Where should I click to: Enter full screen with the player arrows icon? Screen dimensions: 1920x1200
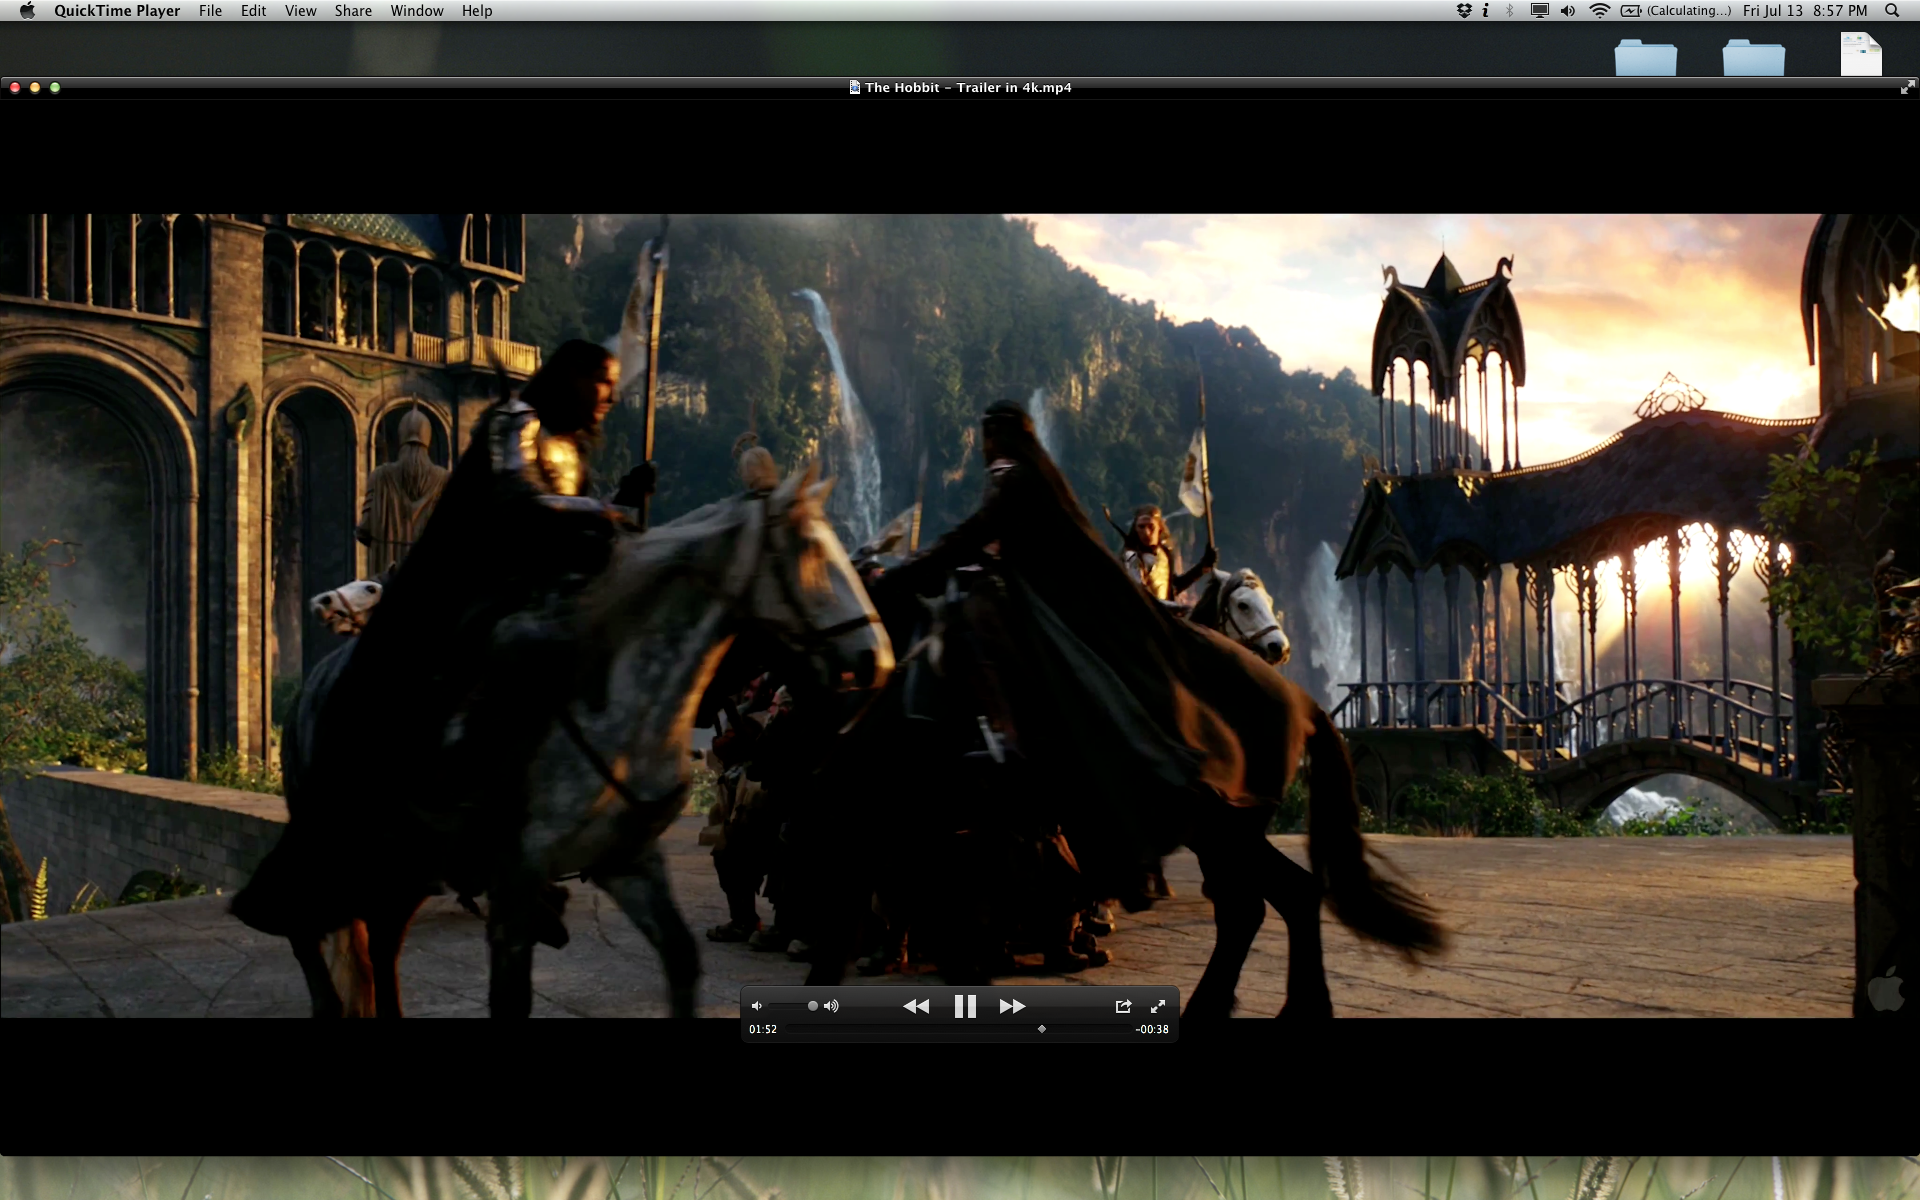[1158, 1006]
